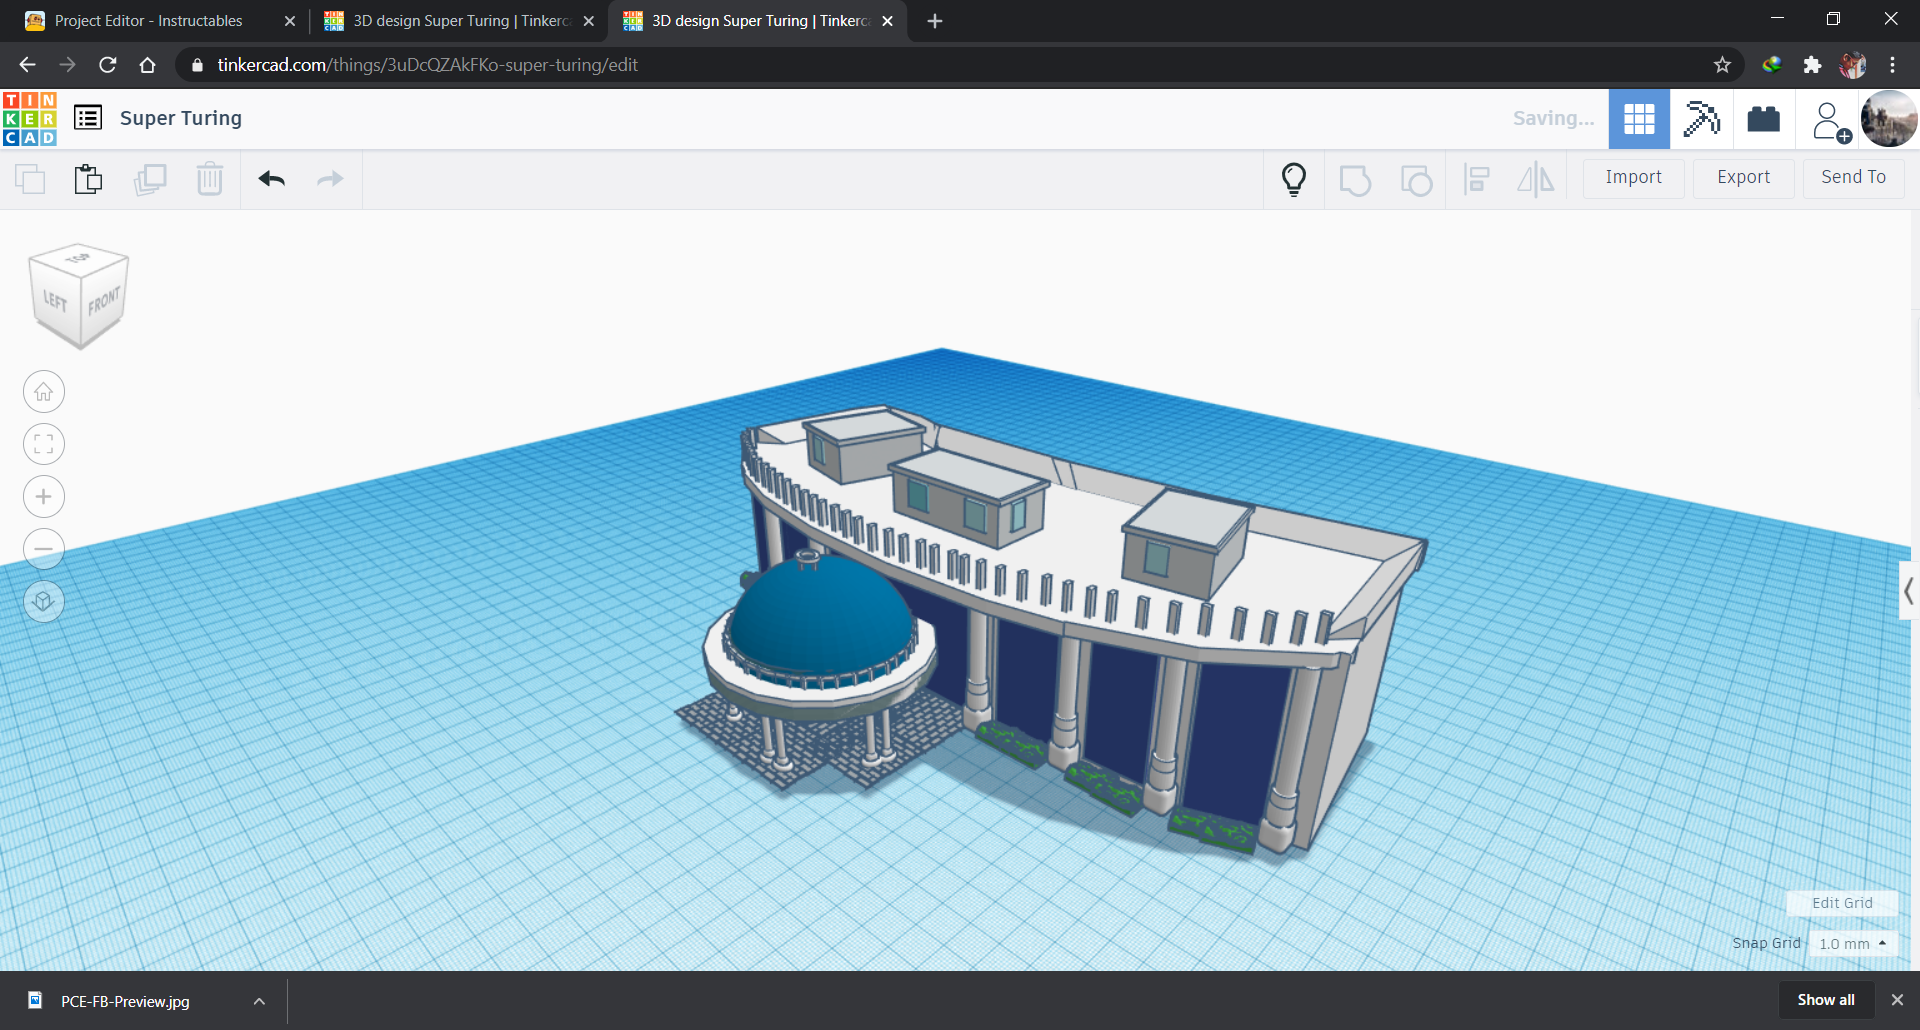This screenshot has width=1920, height=1030.
Task: Close the Project Editor Instructables tab
Action: coord(290,21)
